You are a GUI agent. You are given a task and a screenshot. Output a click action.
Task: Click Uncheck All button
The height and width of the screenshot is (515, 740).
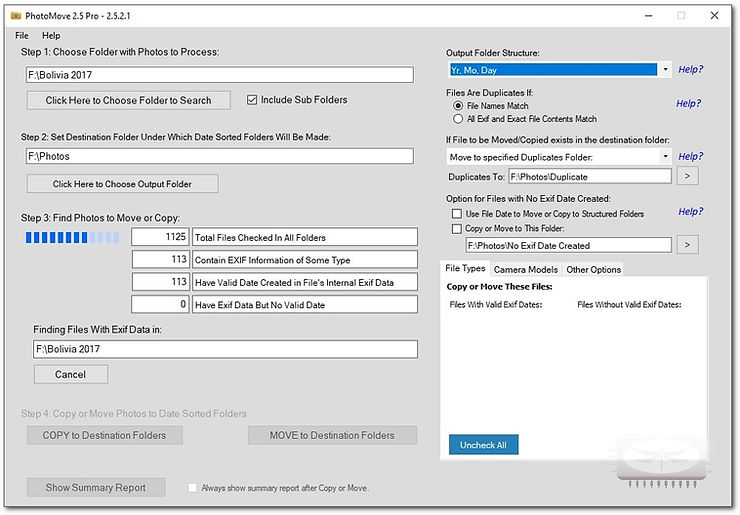[483, 445]
